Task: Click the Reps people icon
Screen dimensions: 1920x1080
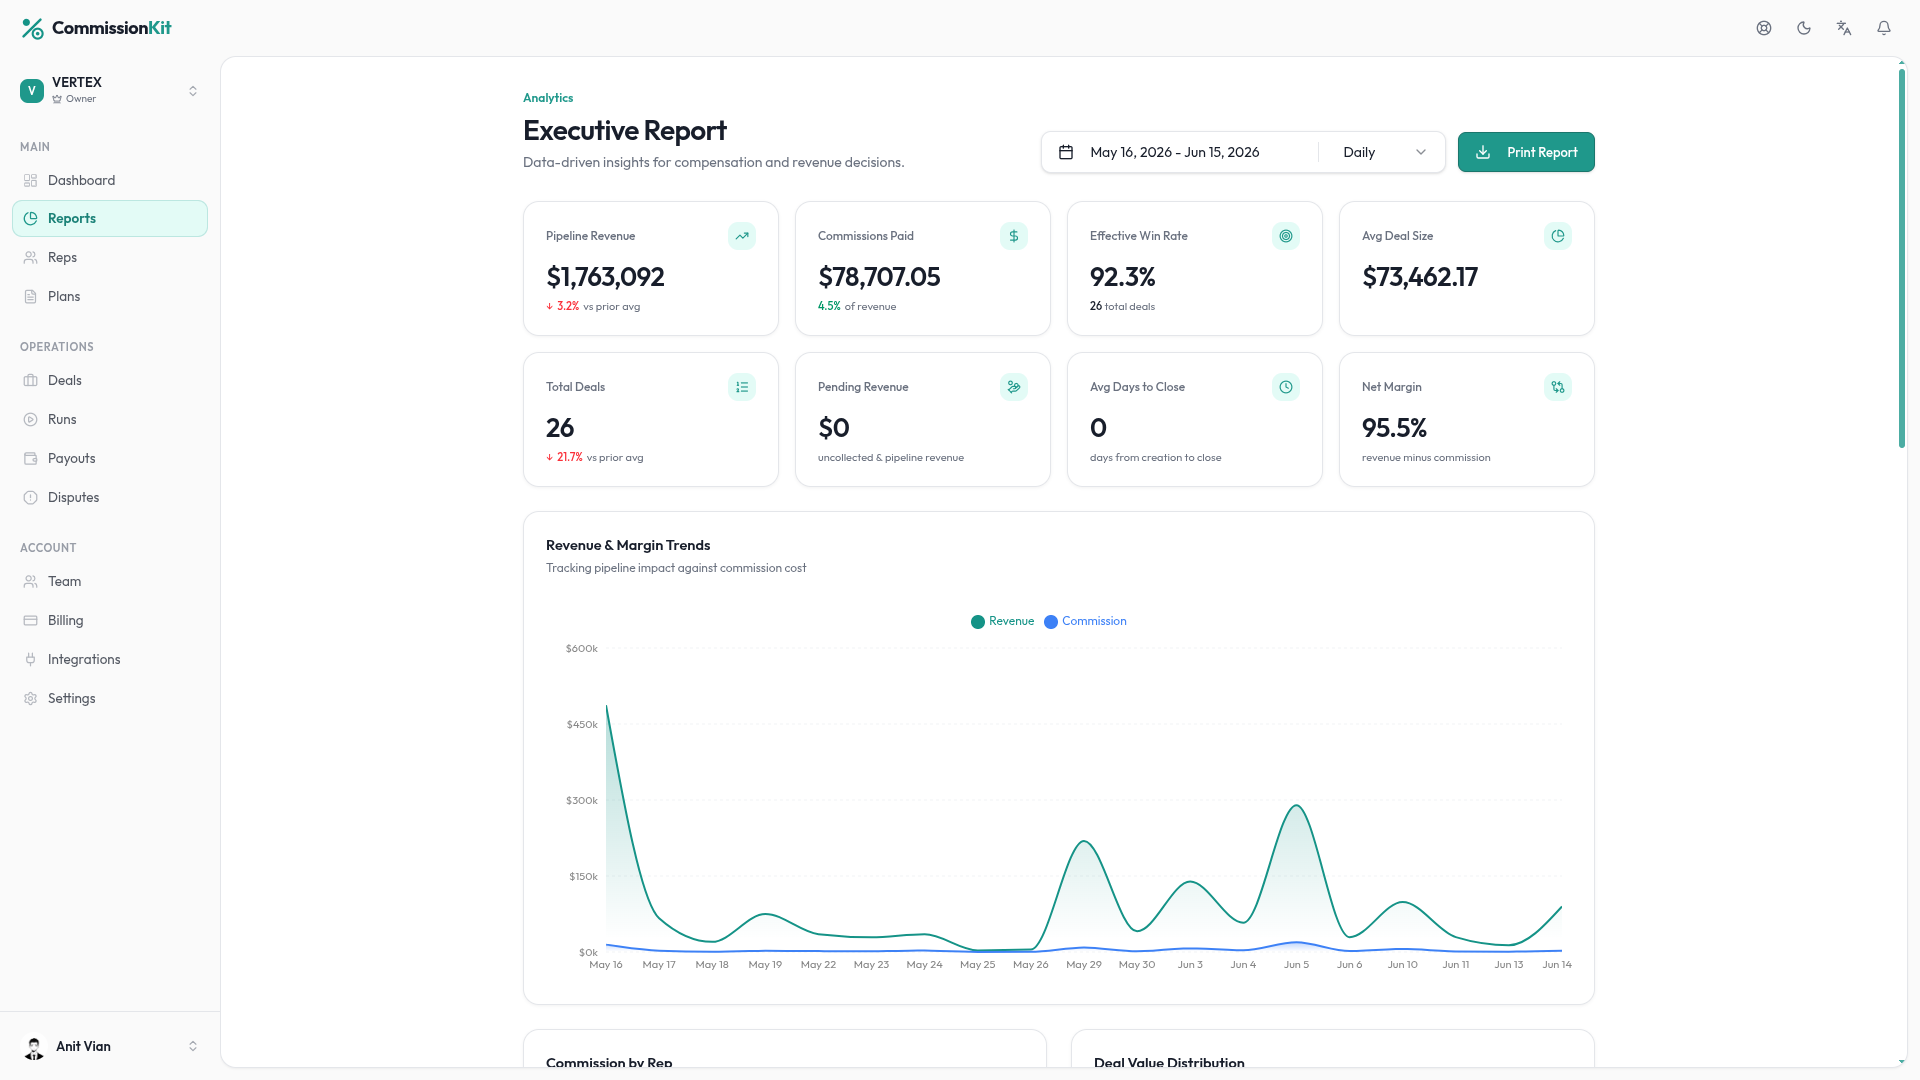Action: [x=31, y=257]
